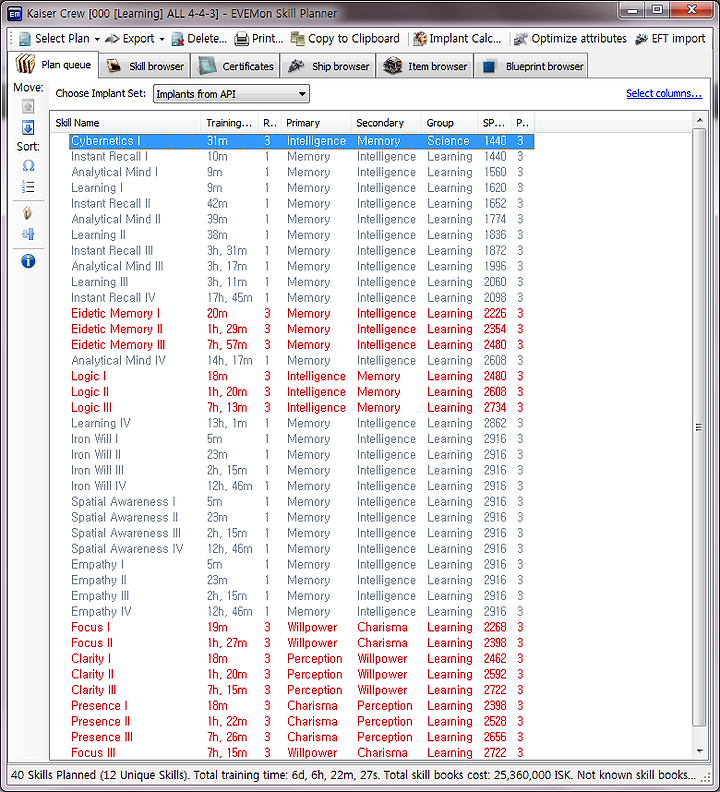The width and height of the screenshot is (720, 792).
Task: Click the Delete plan toolbar button
Action: 199,38
